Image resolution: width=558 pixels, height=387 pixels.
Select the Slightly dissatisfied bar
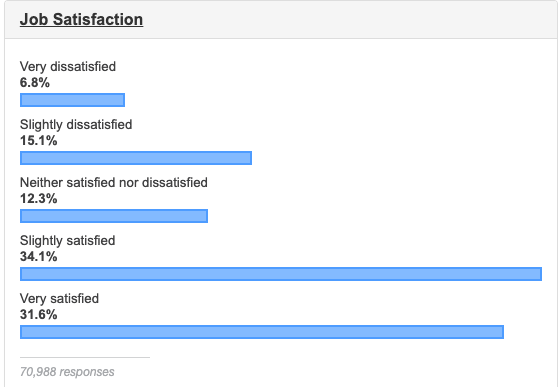(x=136, y=158)
